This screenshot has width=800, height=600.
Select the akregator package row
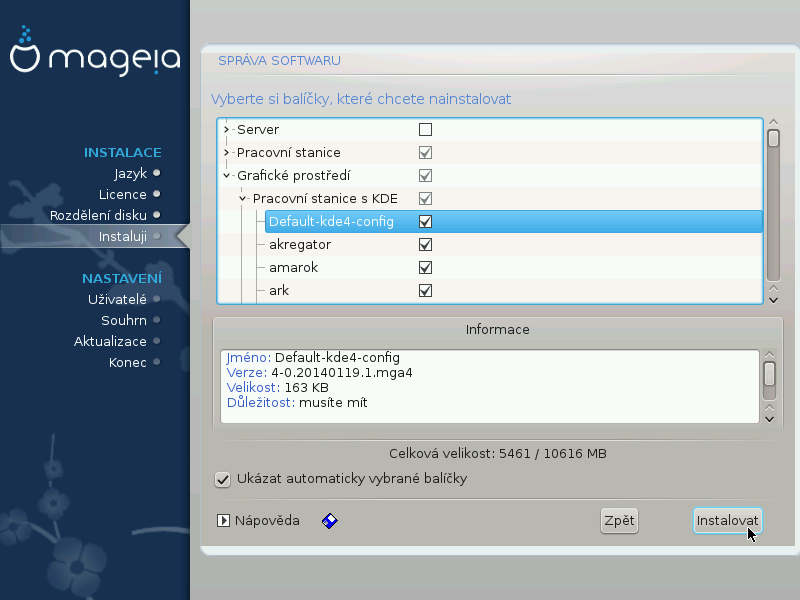point(514,244)
